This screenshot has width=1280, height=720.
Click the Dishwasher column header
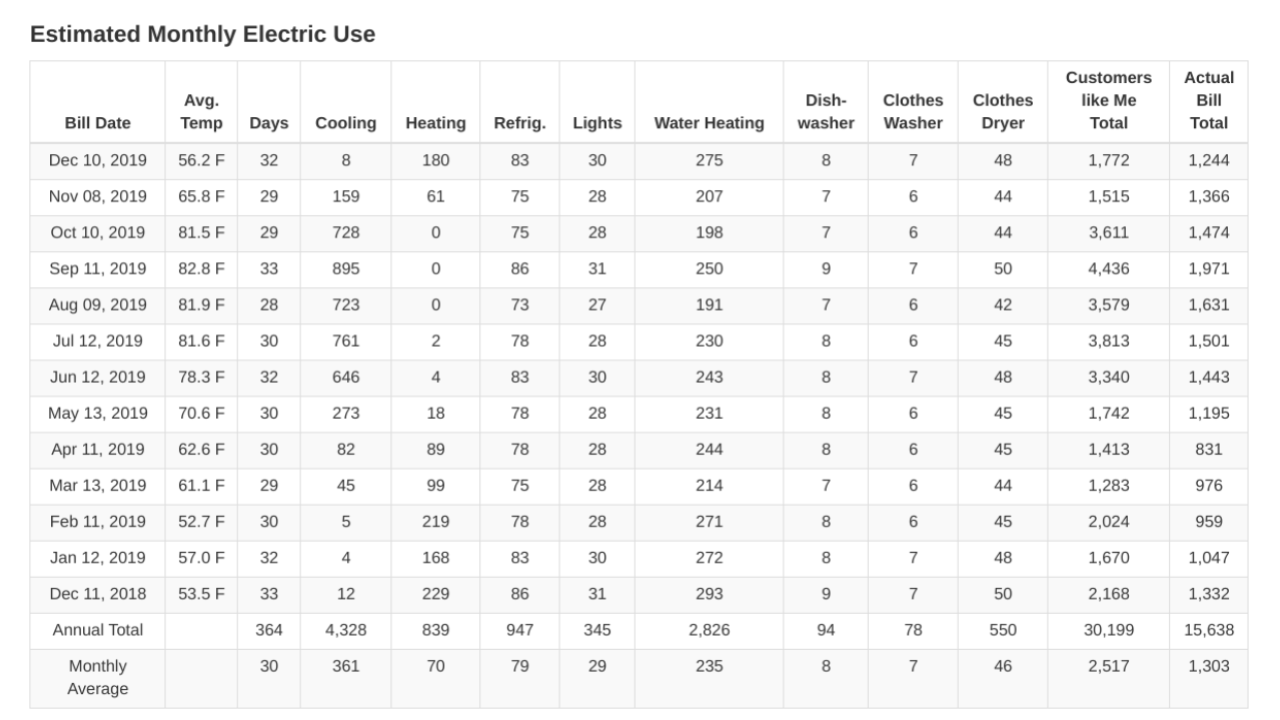(x=826, y=112)
